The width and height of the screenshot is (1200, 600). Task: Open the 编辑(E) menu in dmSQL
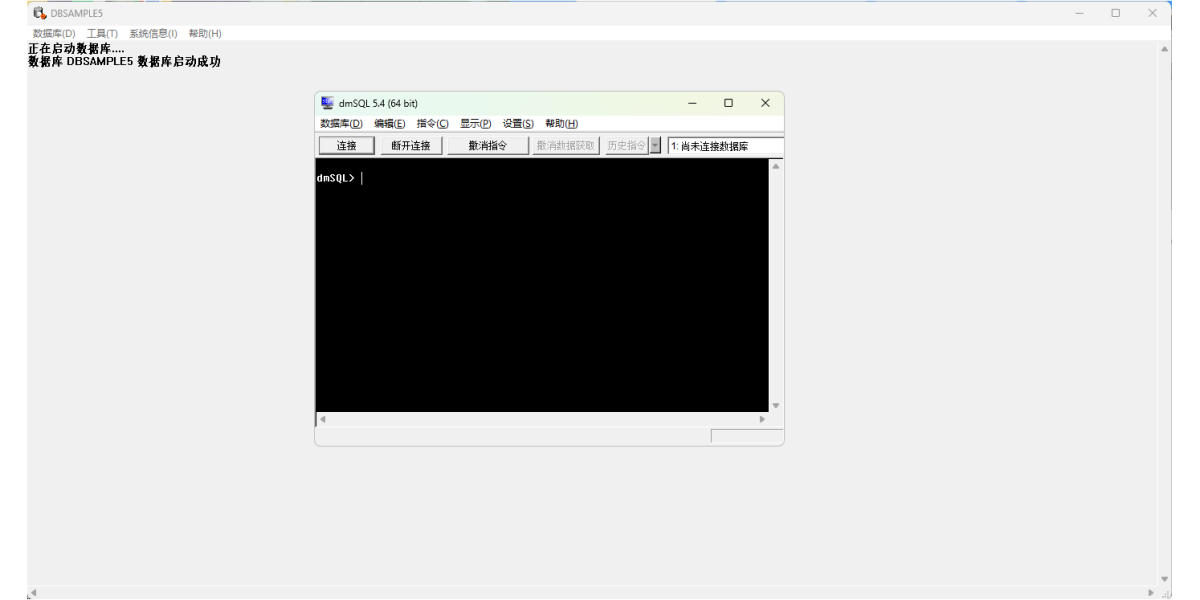tap(390, 124)
